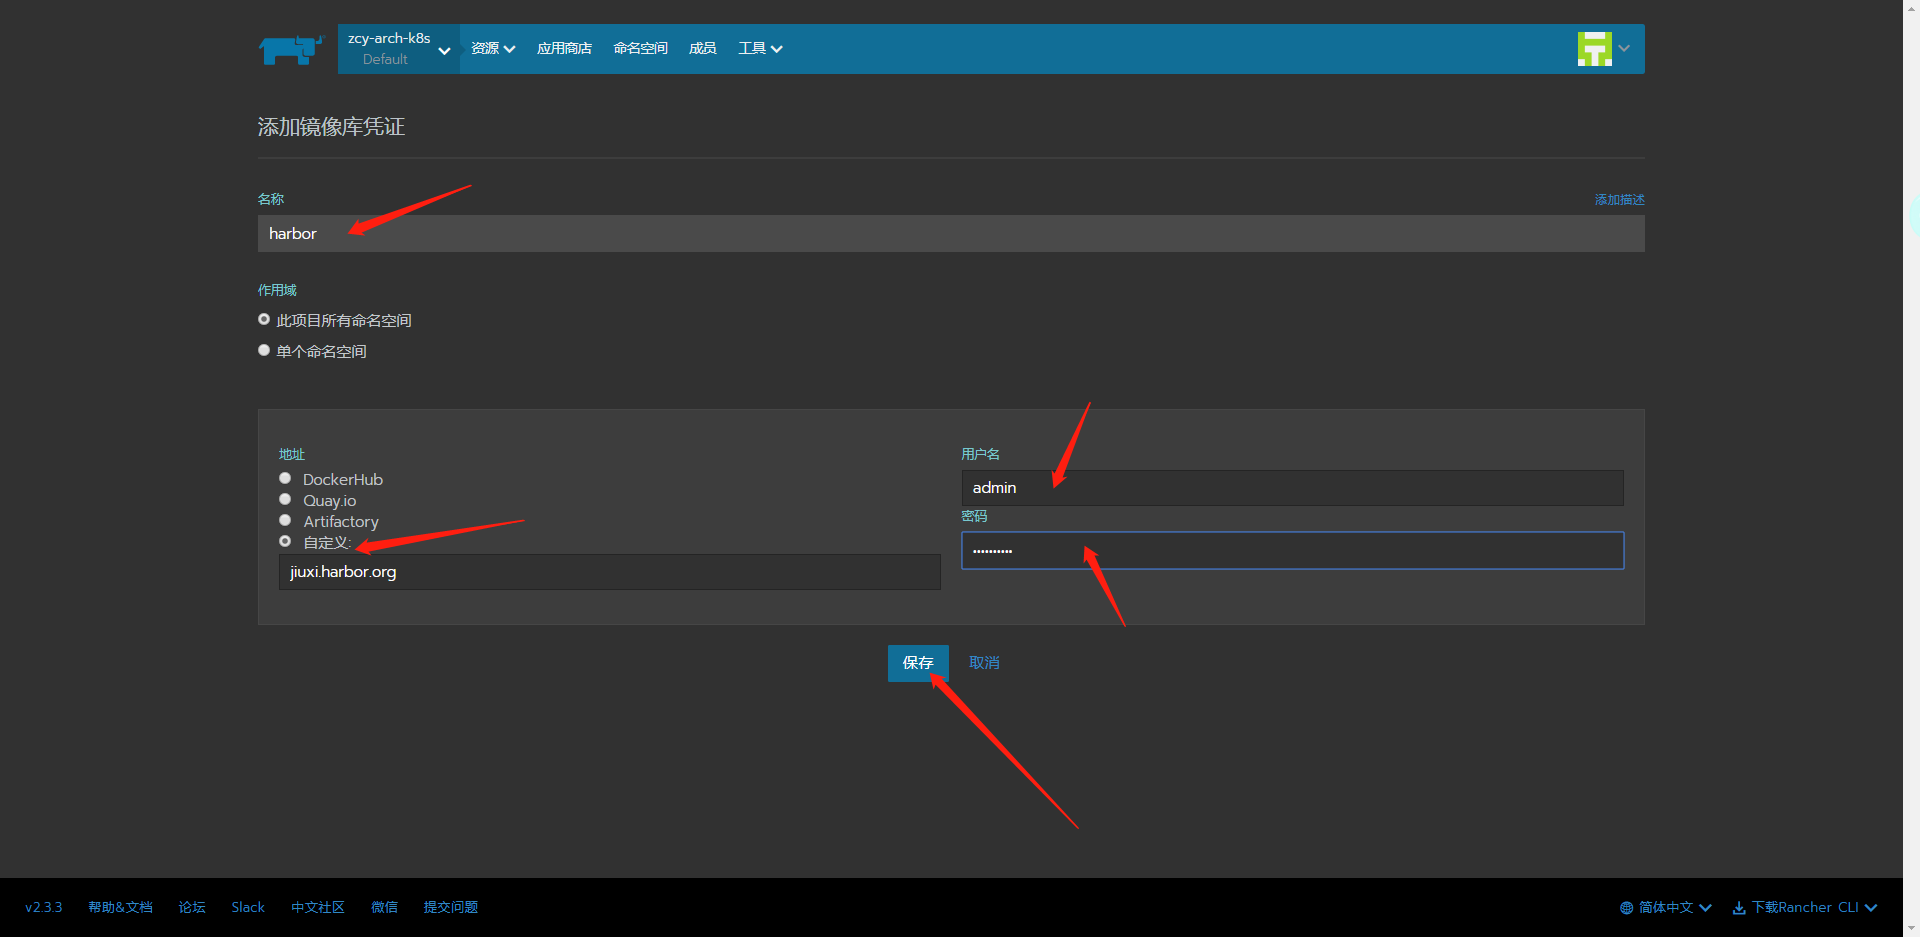The height and width of the screenshot is (937, 1920).
Task: Open 中文社区 footer link
Action: [x=318, y=908]
